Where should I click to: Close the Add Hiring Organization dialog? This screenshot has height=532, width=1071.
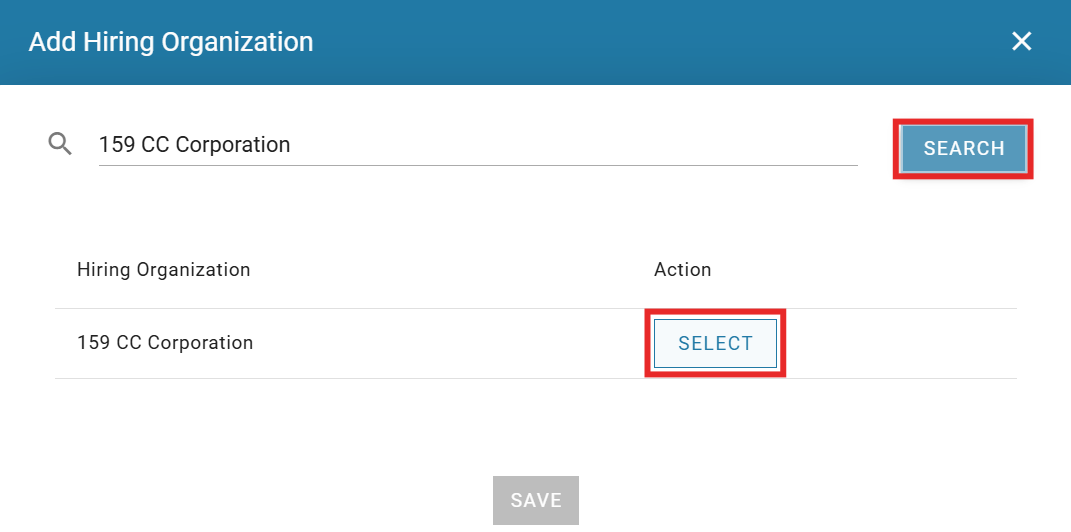[1021, 41]
